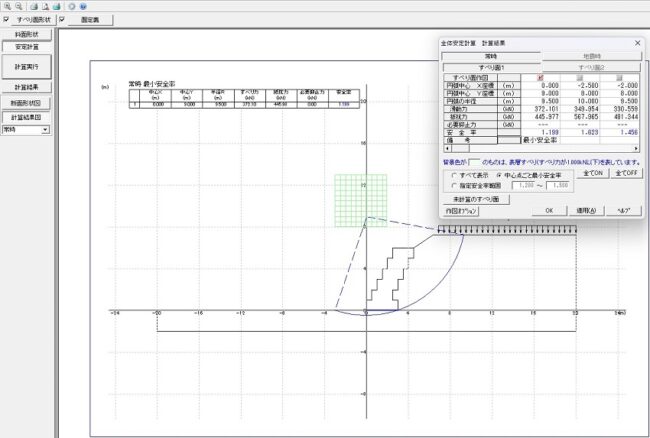Click the sliding force cell 349.954
The width and height of the screenshot is (650, 438).
[580, 109]
